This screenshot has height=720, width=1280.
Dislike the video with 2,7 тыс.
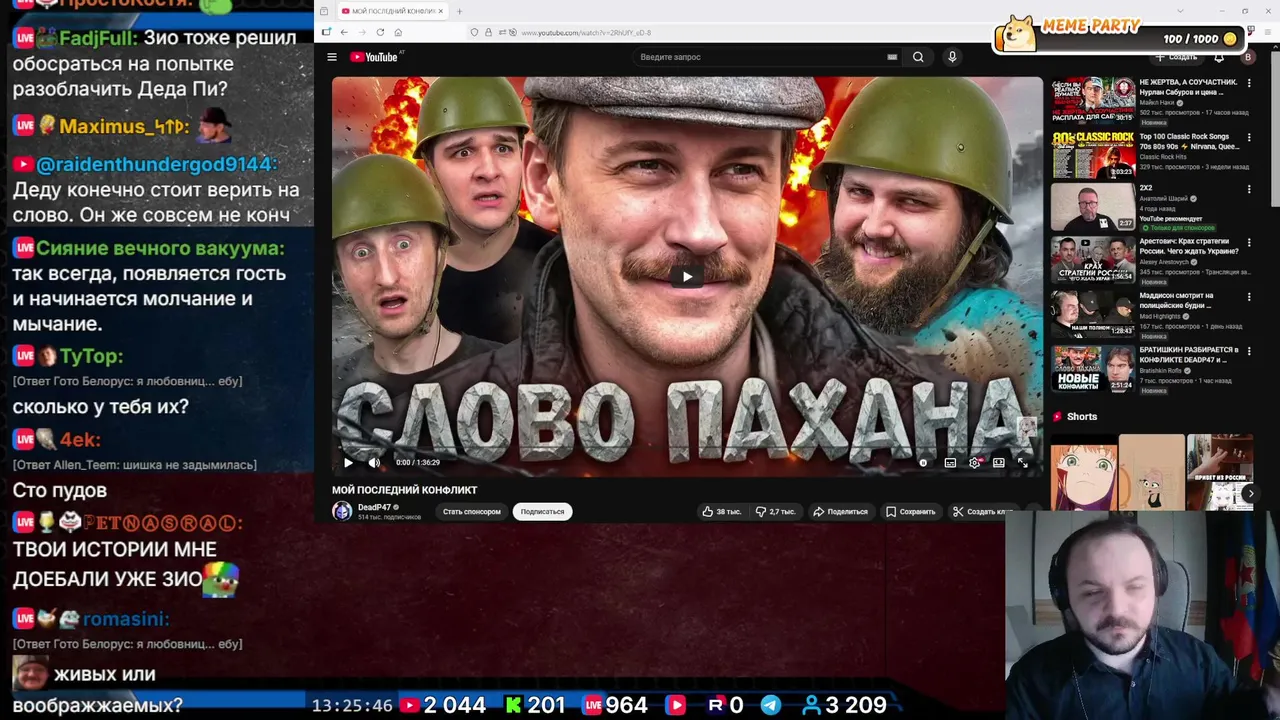pos(776,511)
